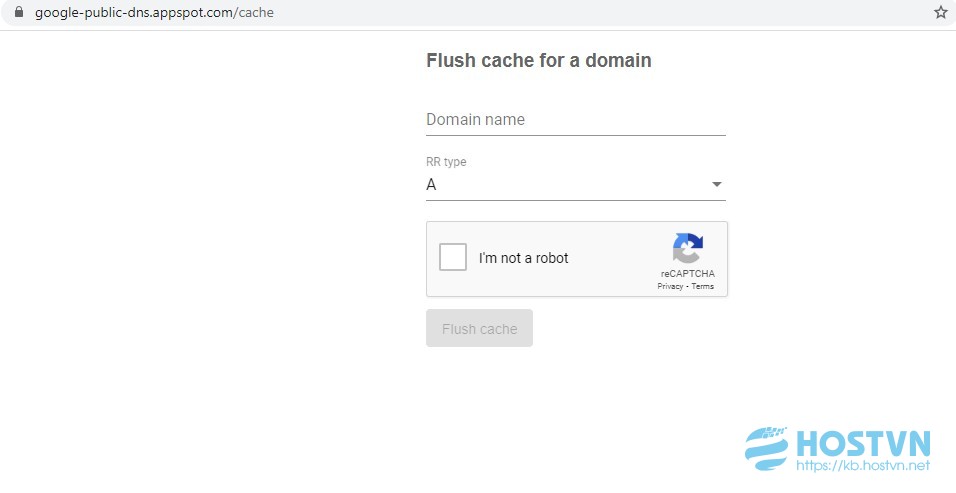
Task: Open the reCAPTCHA Privacy link
Action: (x=670, y=286)
